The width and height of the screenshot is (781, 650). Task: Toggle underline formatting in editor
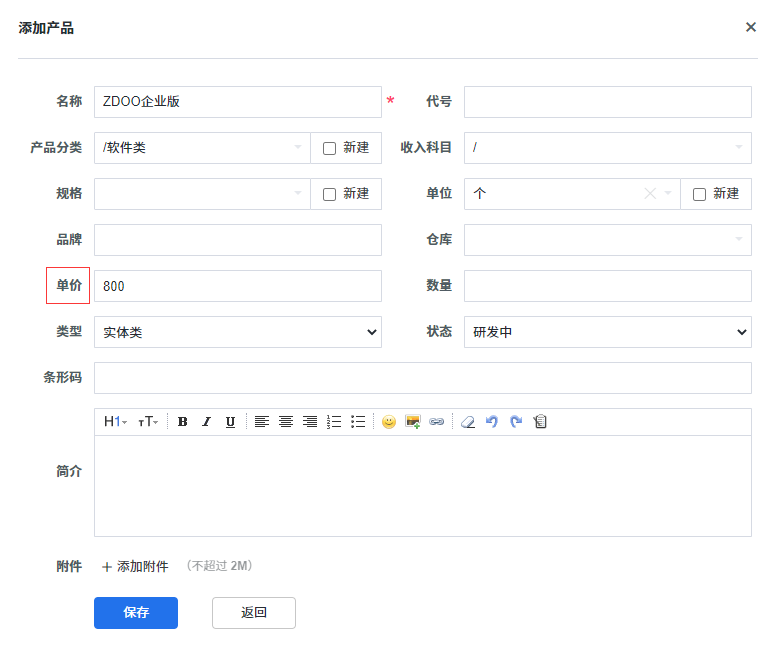tap(230, 422)
